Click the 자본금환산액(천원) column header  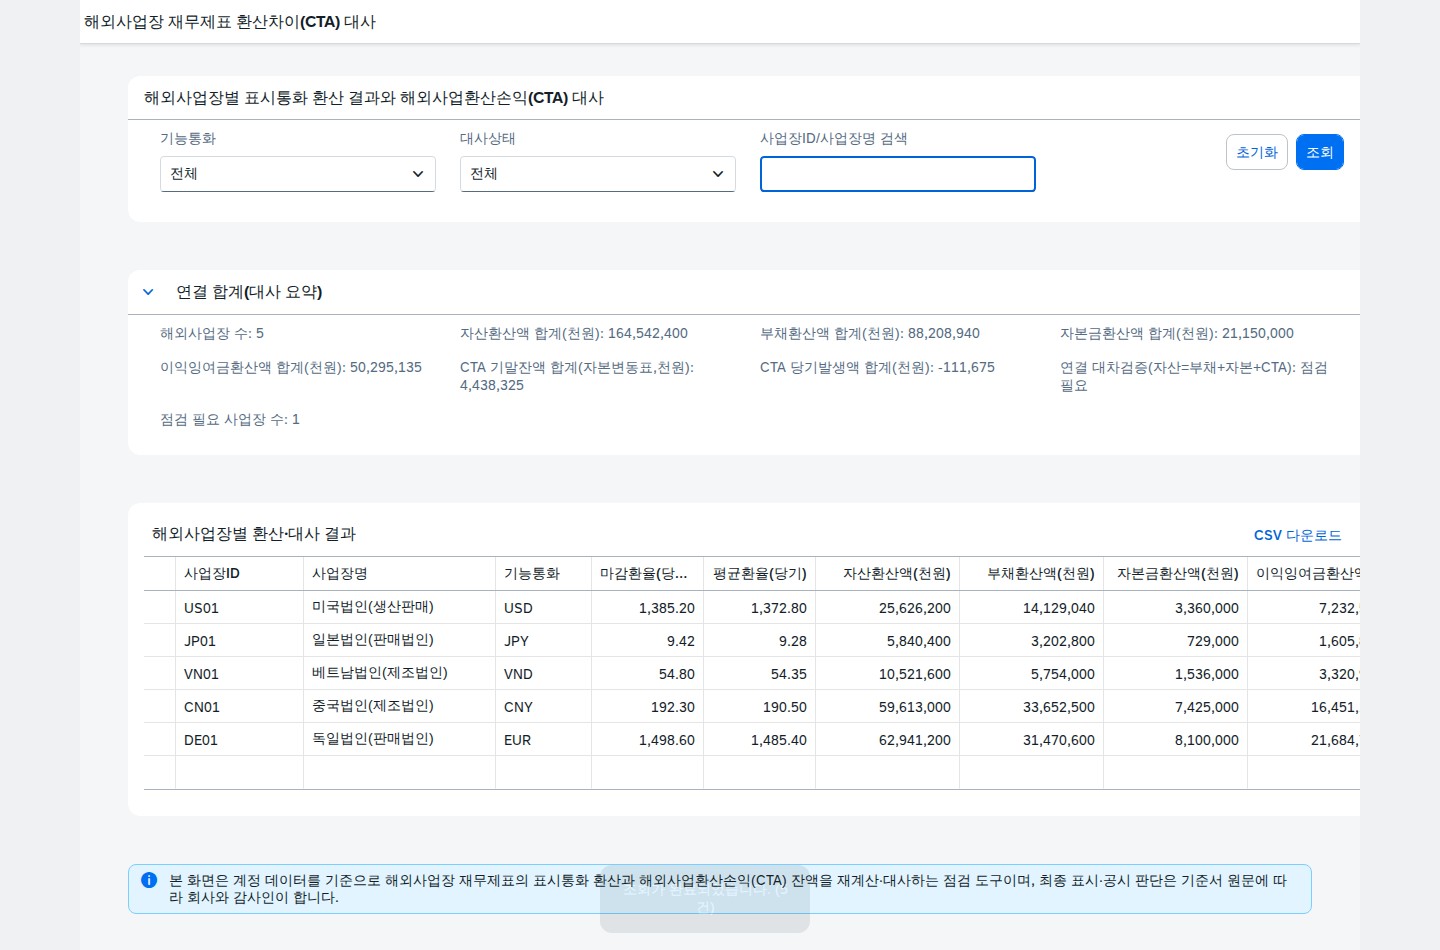click(x=1176, y=574)
